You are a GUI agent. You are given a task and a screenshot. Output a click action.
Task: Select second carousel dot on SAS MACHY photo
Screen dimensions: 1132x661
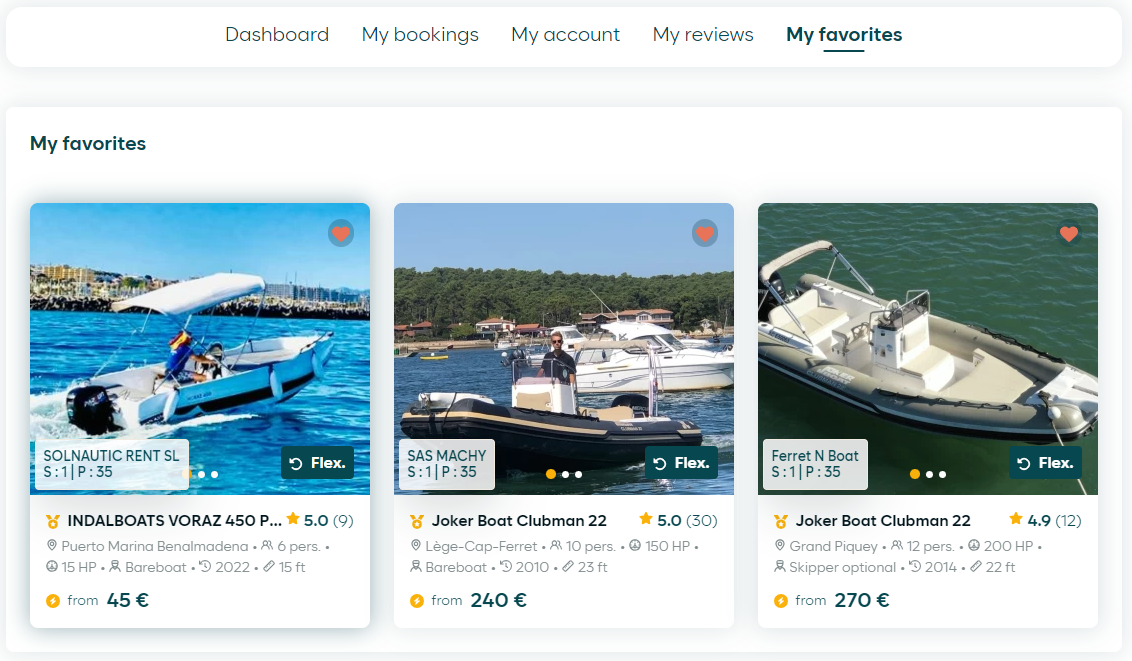coord(565,475)
